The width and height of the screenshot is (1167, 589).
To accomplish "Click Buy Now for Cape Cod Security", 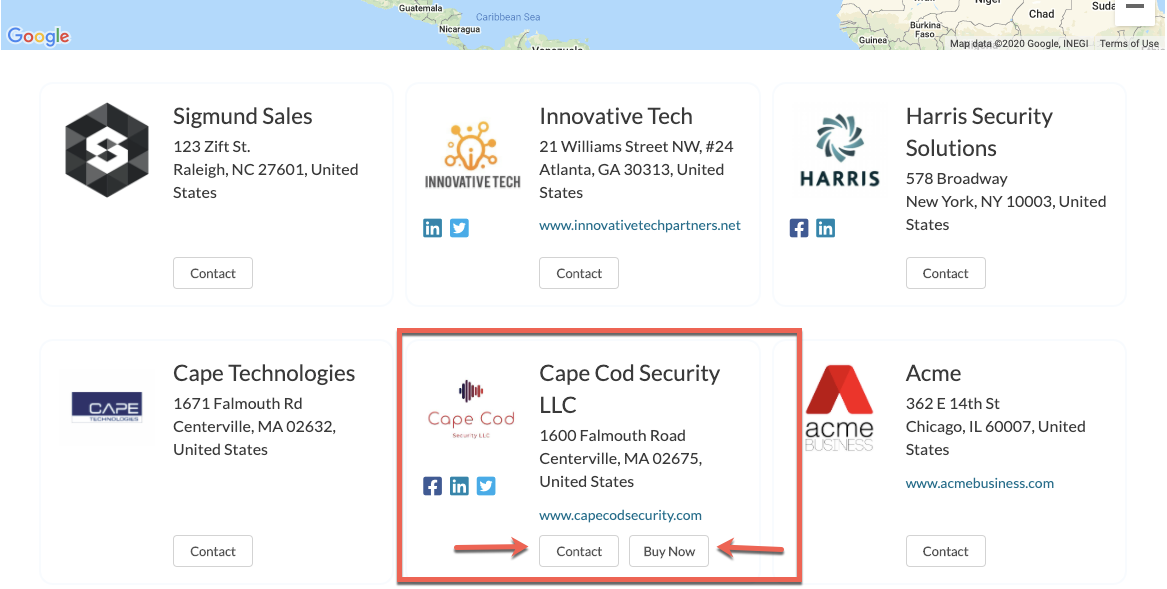I will tap(669, 551).
